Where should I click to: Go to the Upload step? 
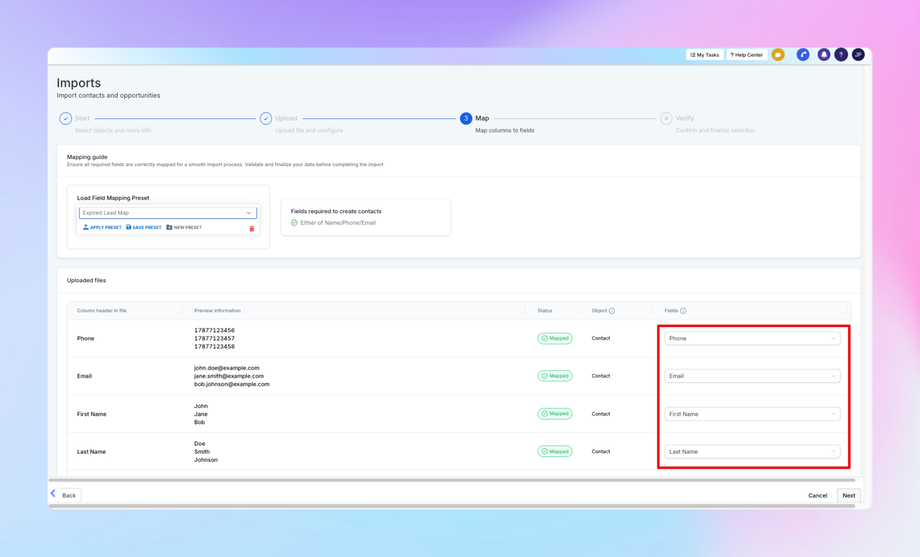[x=266, y=119]
